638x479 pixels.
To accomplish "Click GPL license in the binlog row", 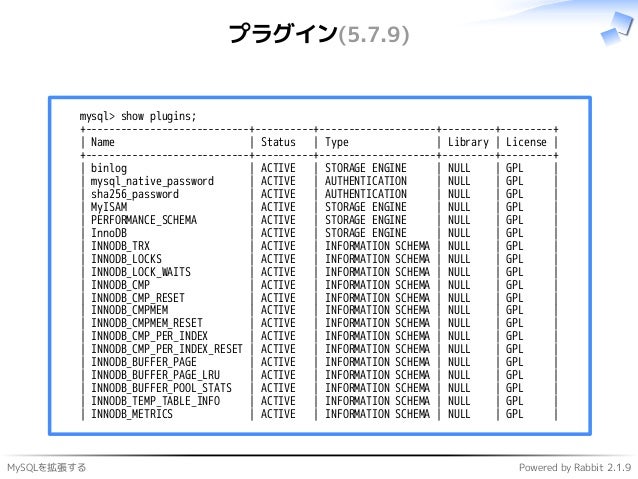I will coord(514,168).
